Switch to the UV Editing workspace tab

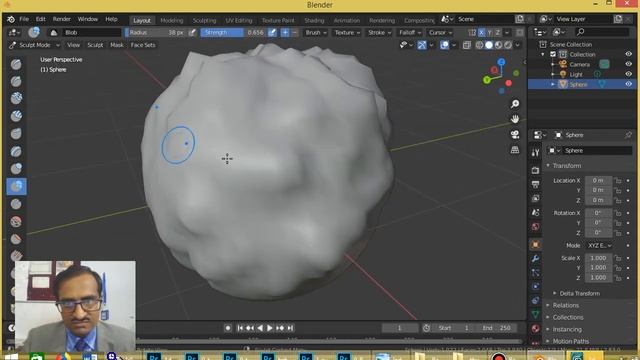tap(239, 20)
